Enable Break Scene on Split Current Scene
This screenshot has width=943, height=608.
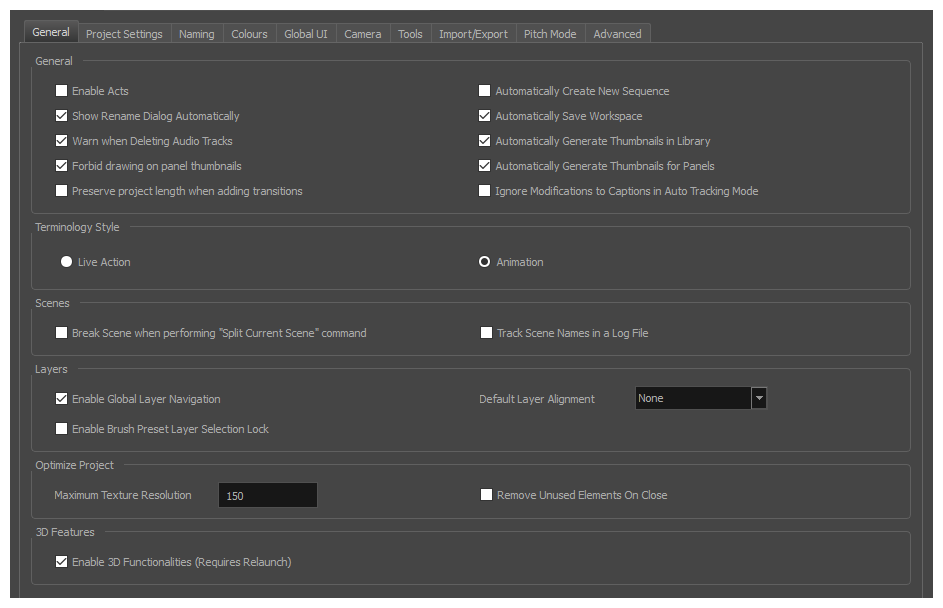click(x=61, y=333)
